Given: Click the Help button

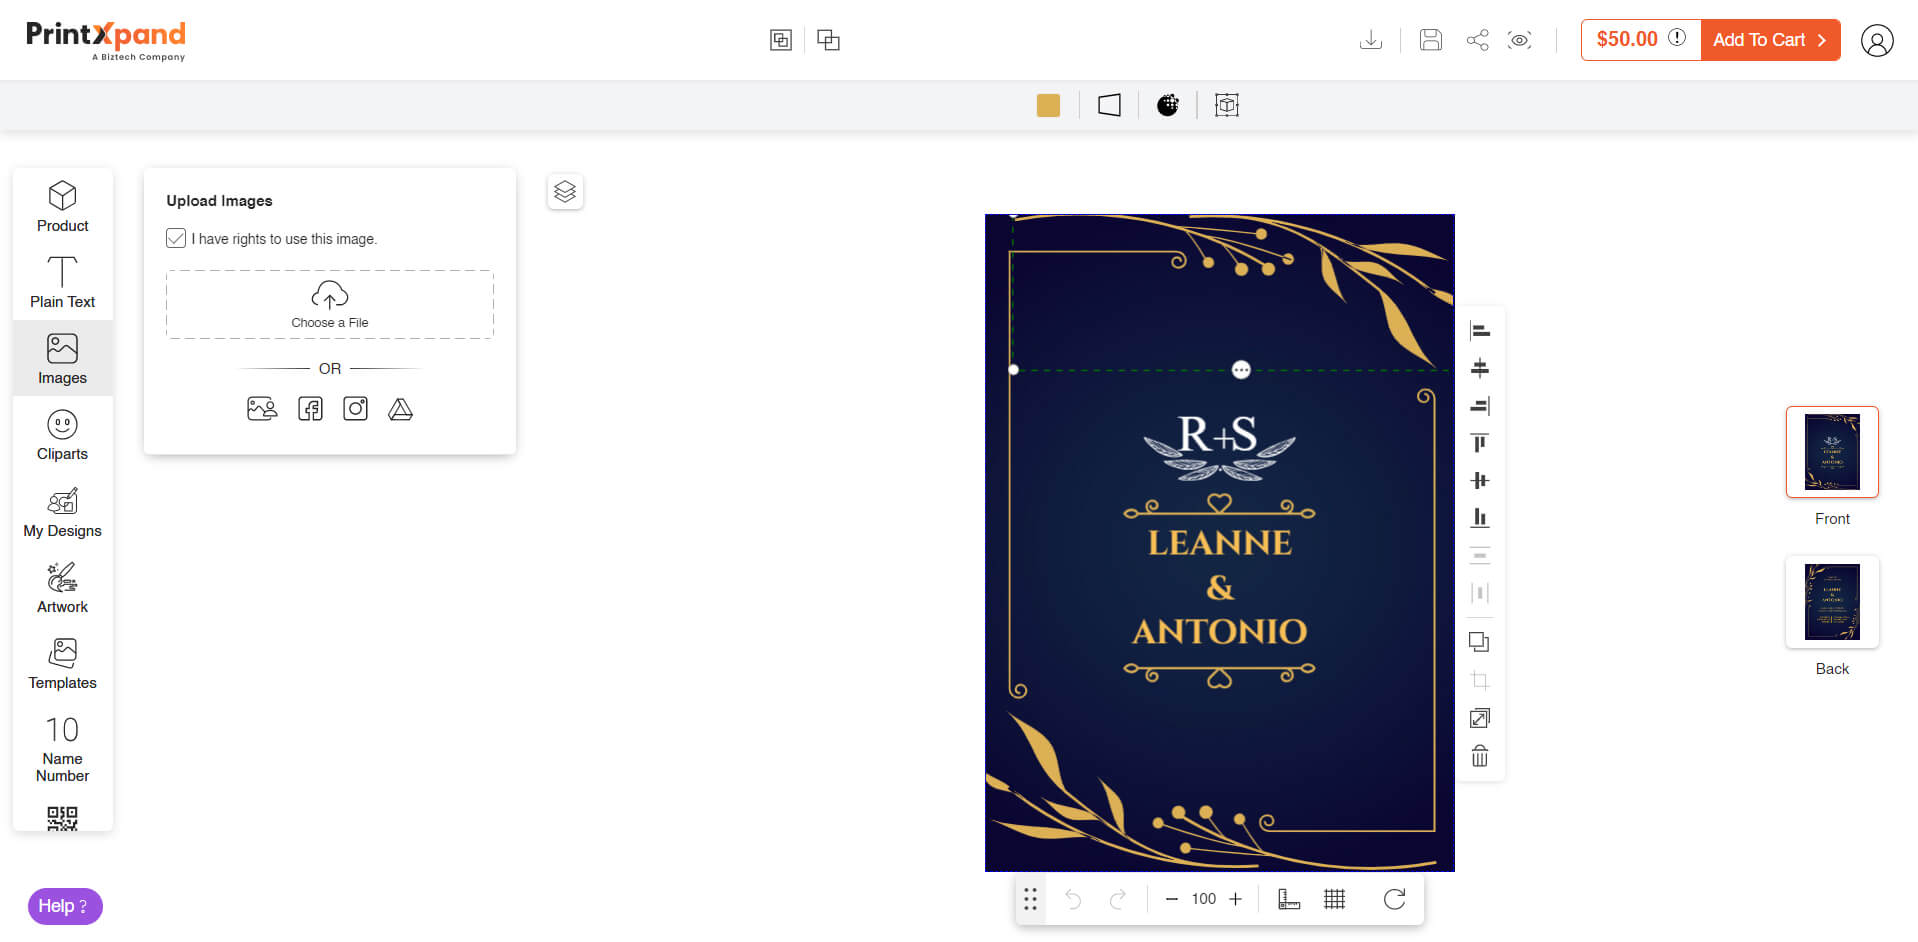Looking at the screenshot, I should pyautogui.click(x=65, y=906).
